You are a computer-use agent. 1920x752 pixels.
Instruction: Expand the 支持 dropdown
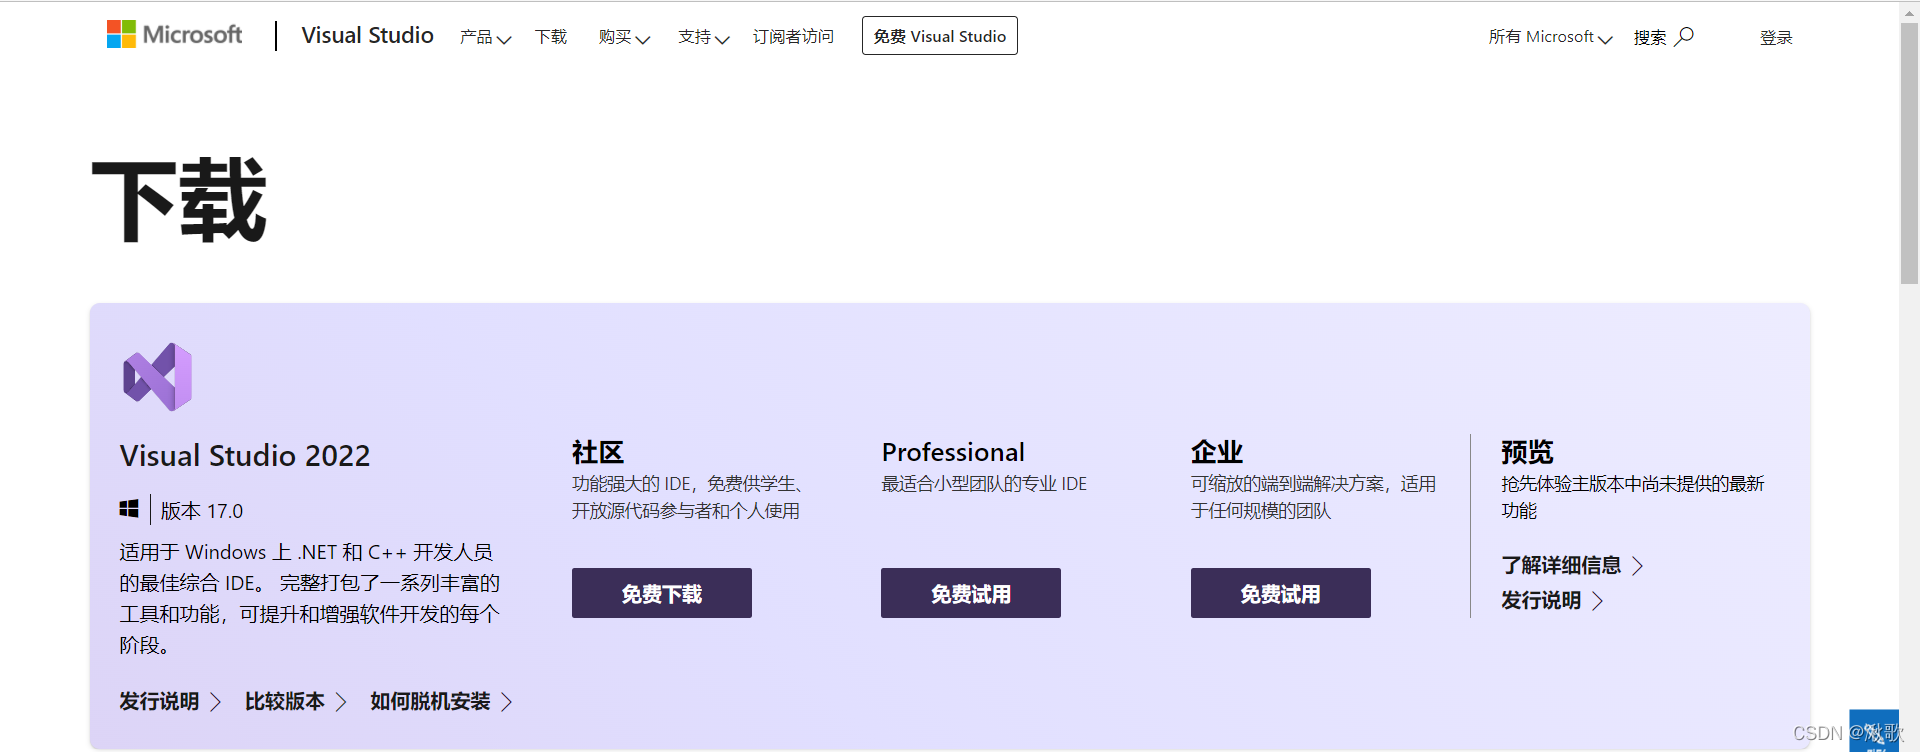click(703, 37)
